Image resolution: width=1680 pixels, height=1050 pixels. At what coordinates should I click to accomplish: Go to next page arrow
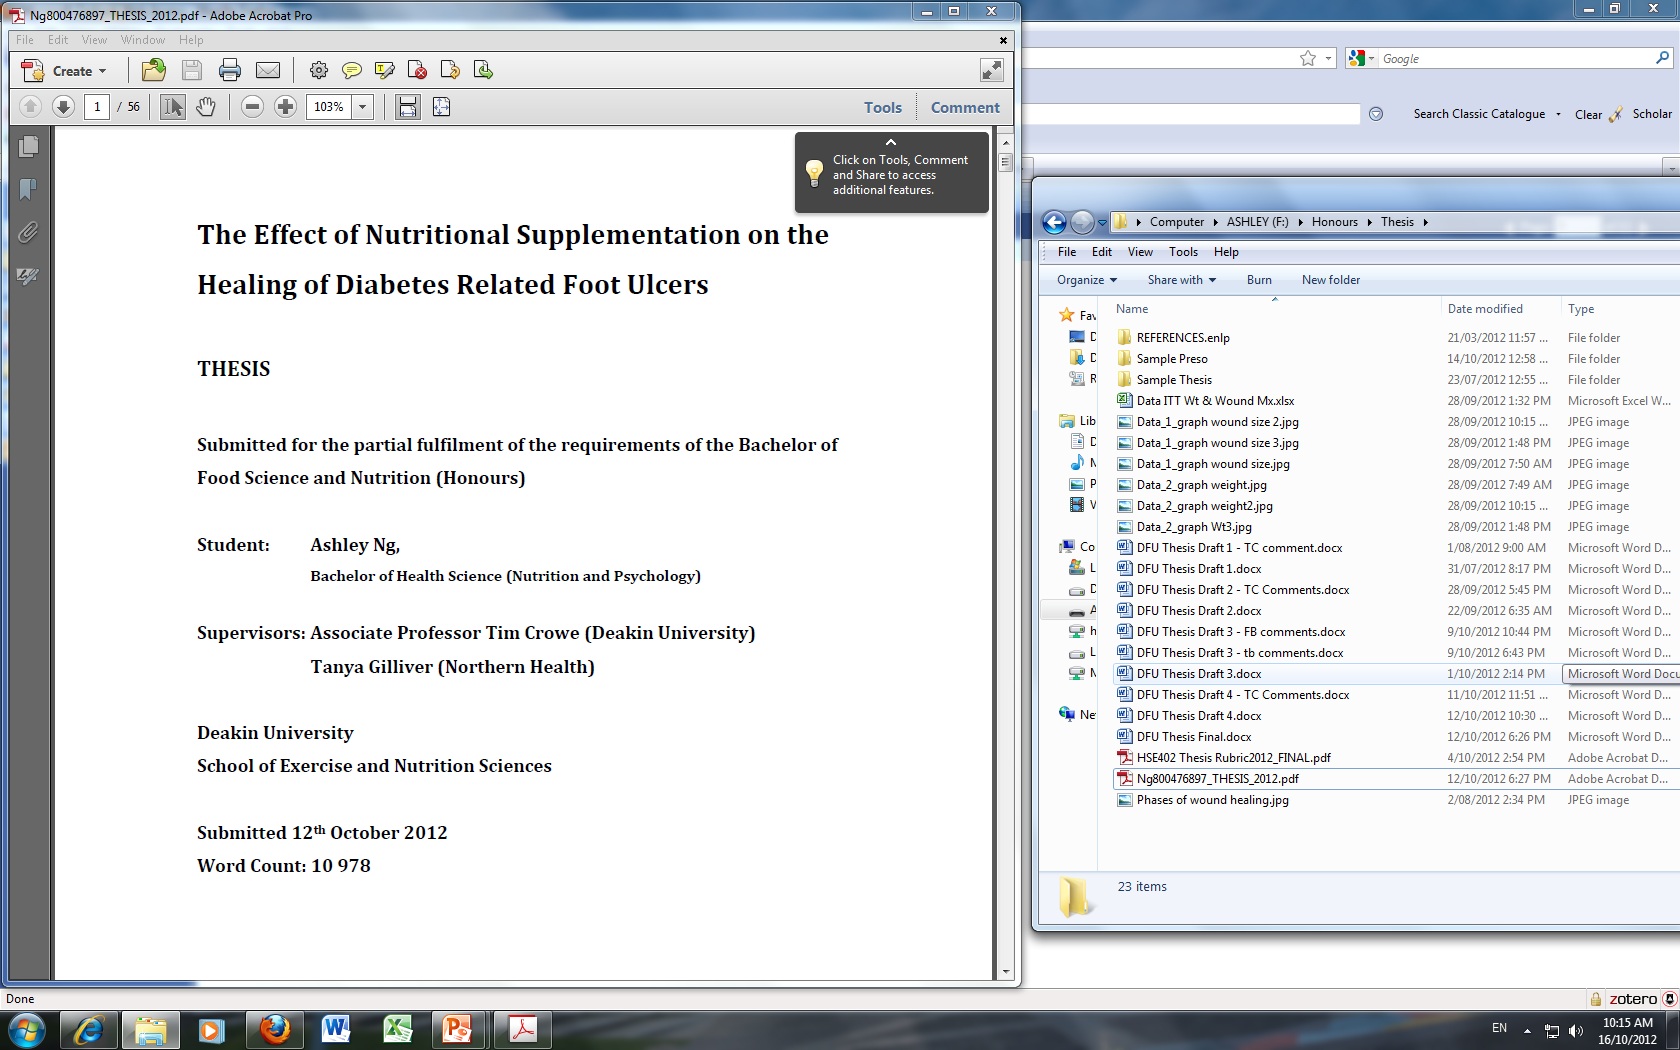pos(63,107)
